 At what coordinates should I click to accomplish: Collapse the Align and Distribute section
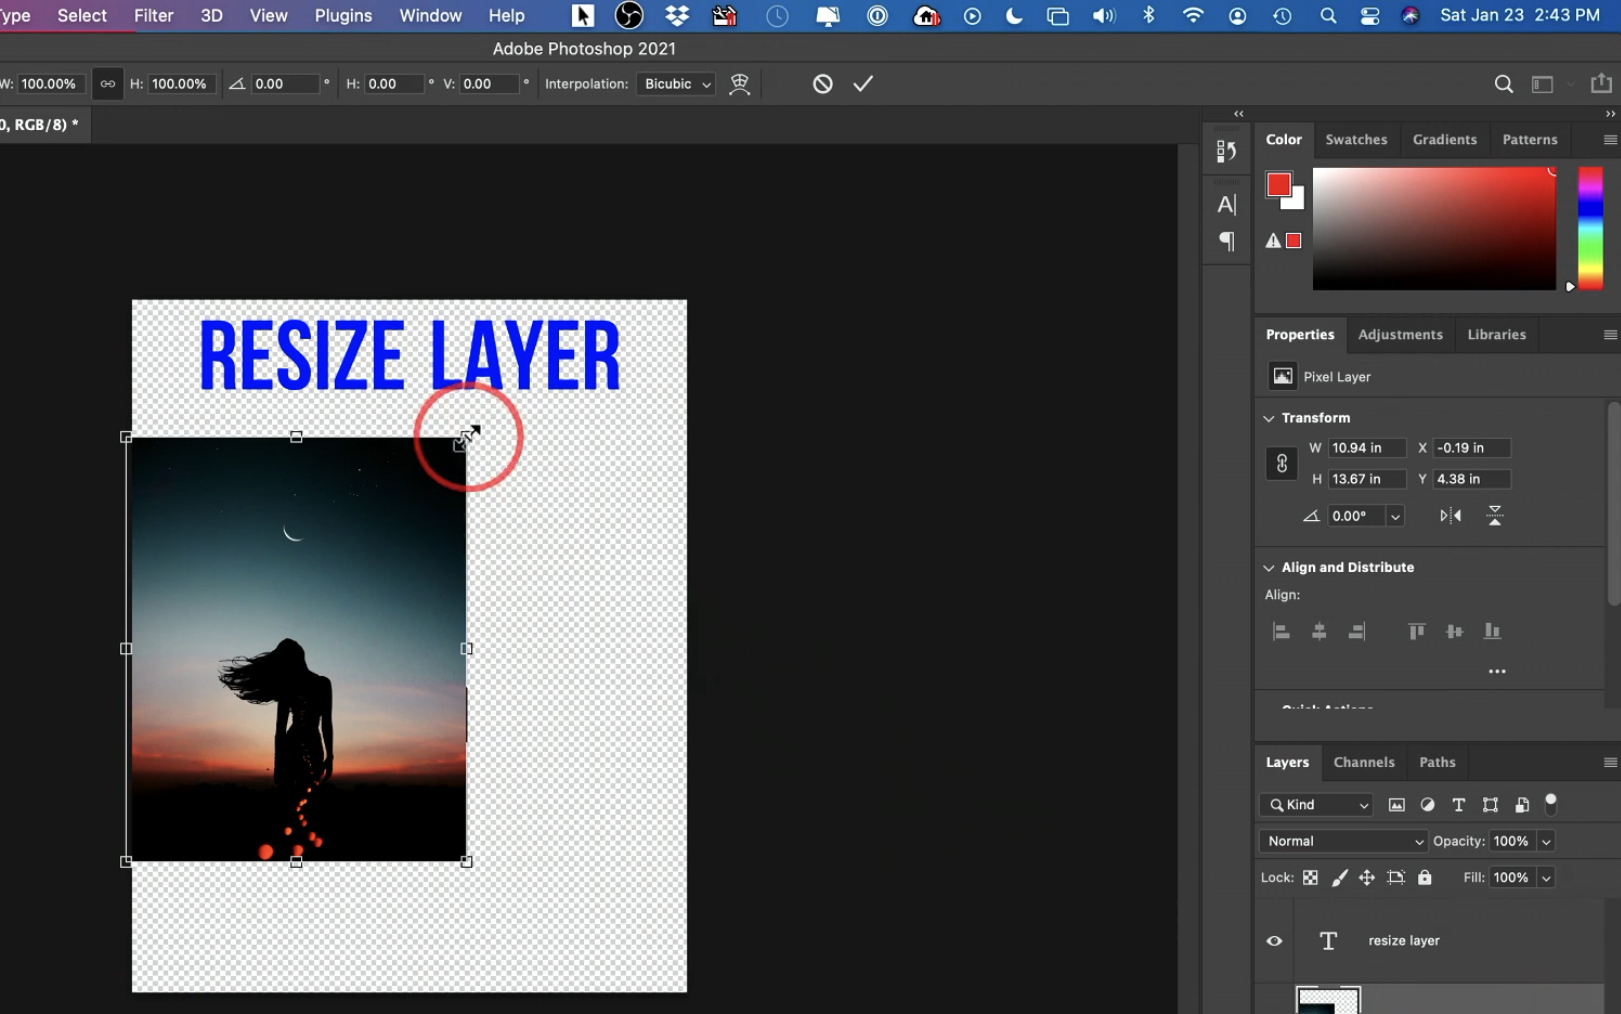(x=1269, y=568)
